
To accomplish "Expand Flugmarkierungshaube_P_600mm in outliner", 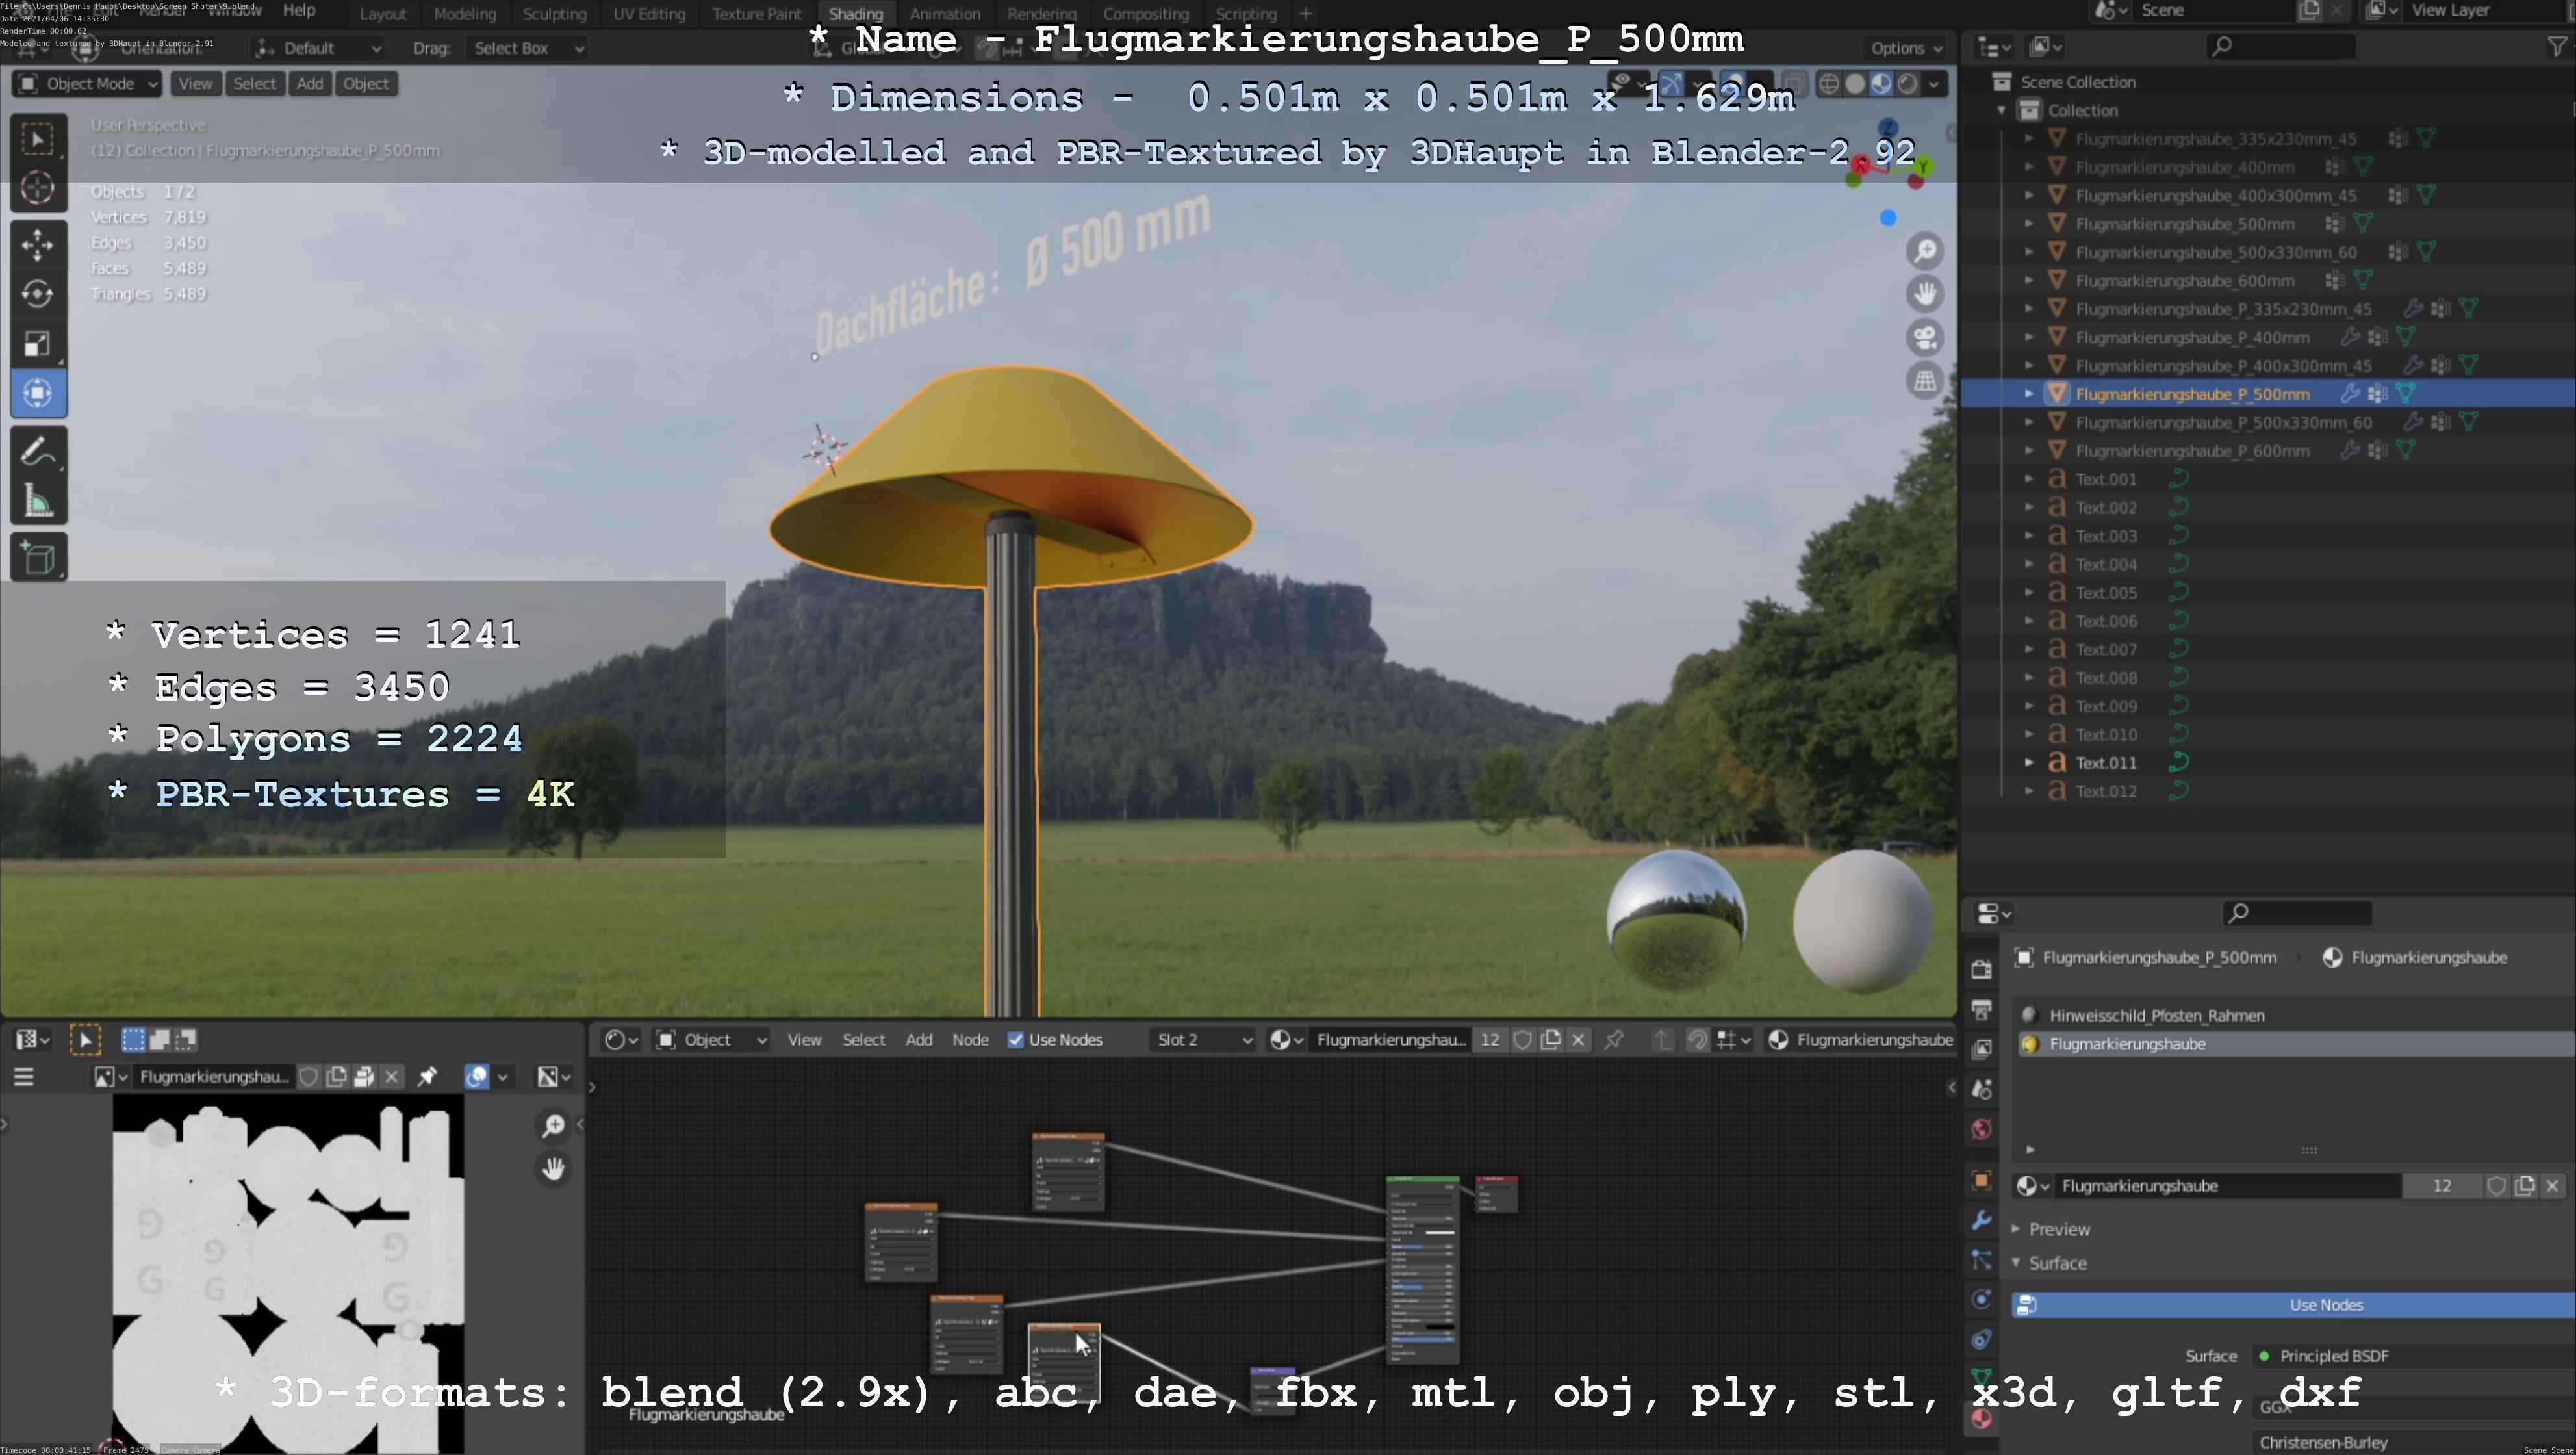I will [x=2028, y=451].
